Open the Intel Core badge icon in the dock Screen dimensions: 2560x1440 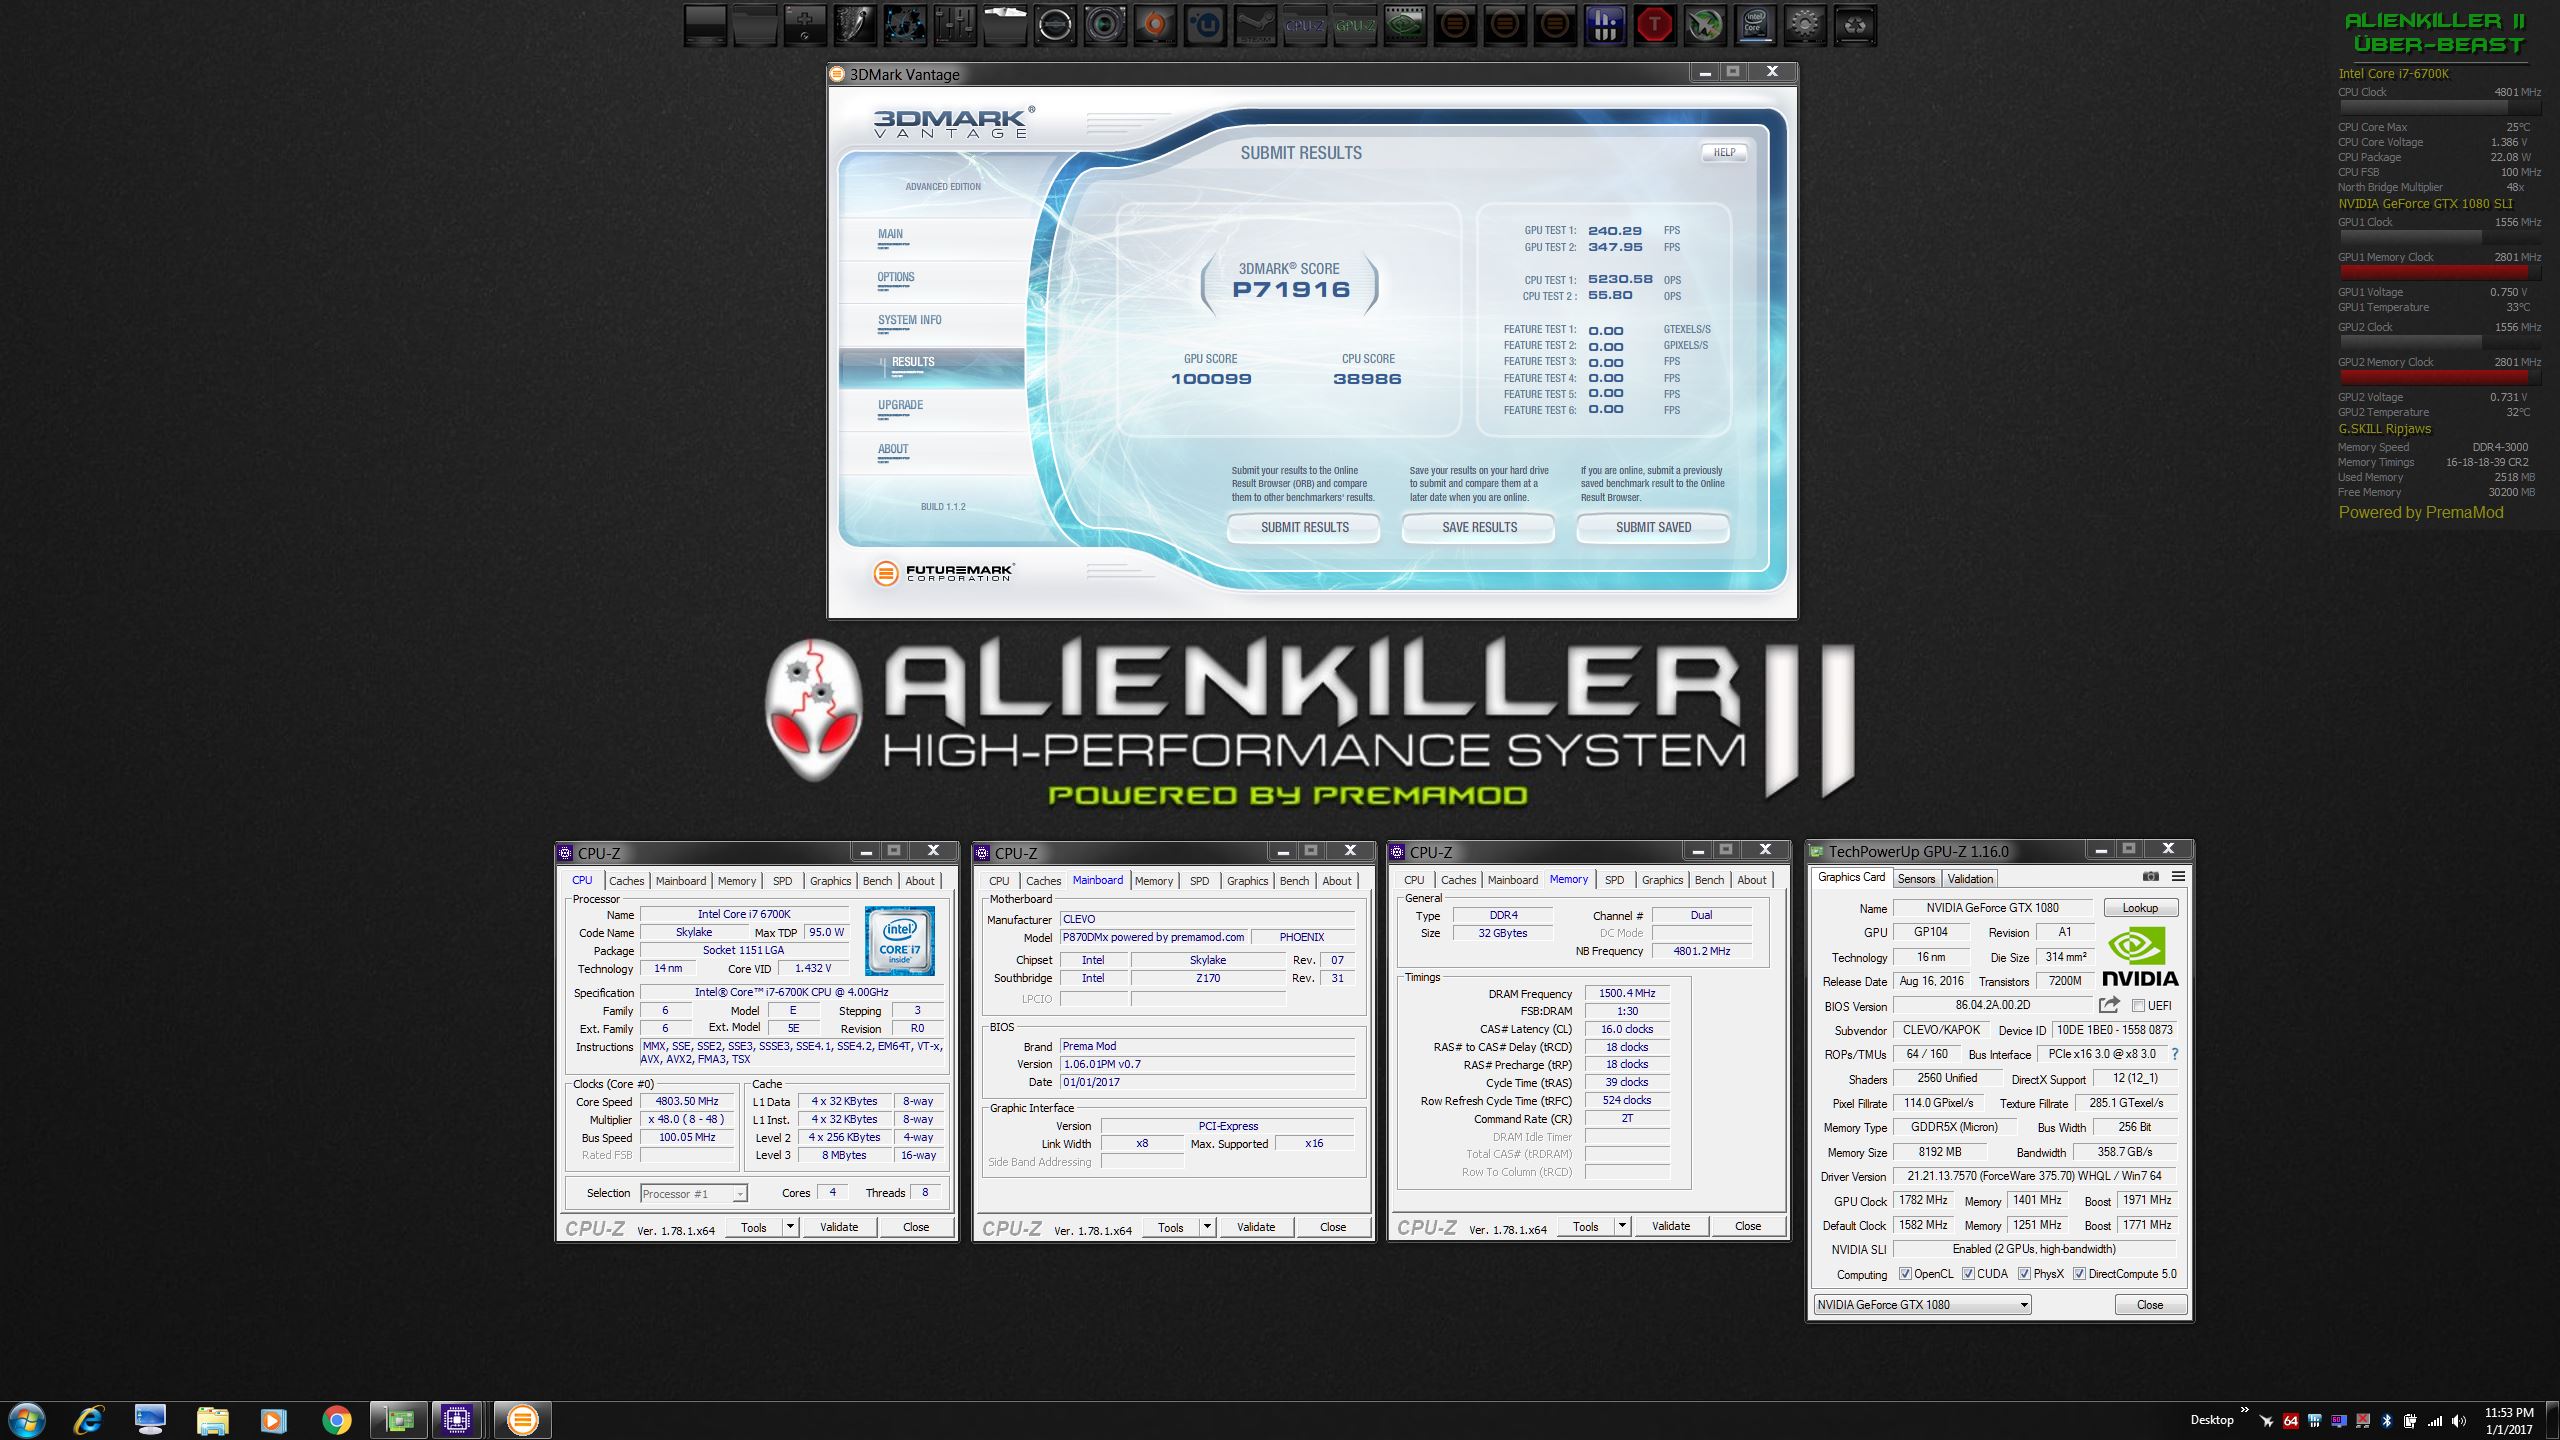tap(1755, 25)
